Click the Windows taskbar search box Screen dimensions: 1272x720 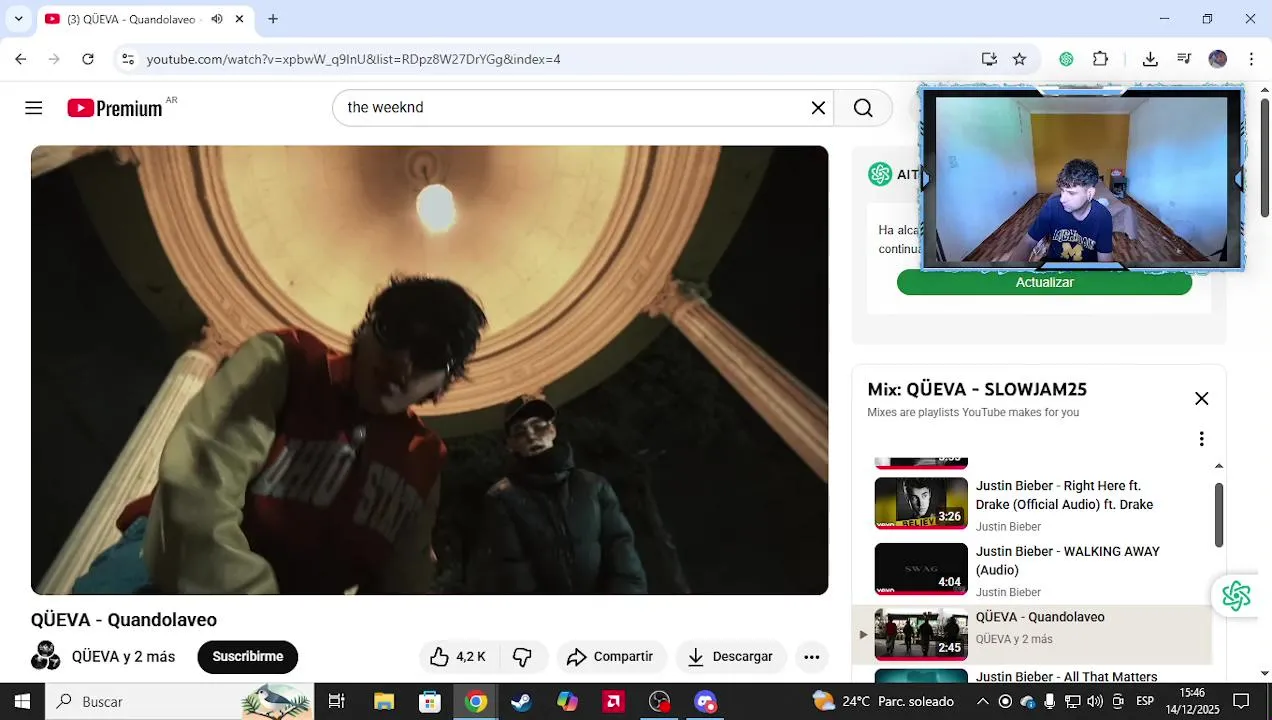click(180, 702)
